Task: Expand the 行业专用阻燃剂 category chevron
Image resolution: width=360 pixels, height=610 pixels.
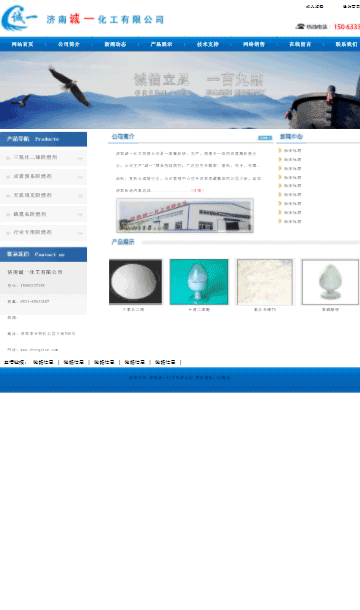Action: tap(80, 233)
